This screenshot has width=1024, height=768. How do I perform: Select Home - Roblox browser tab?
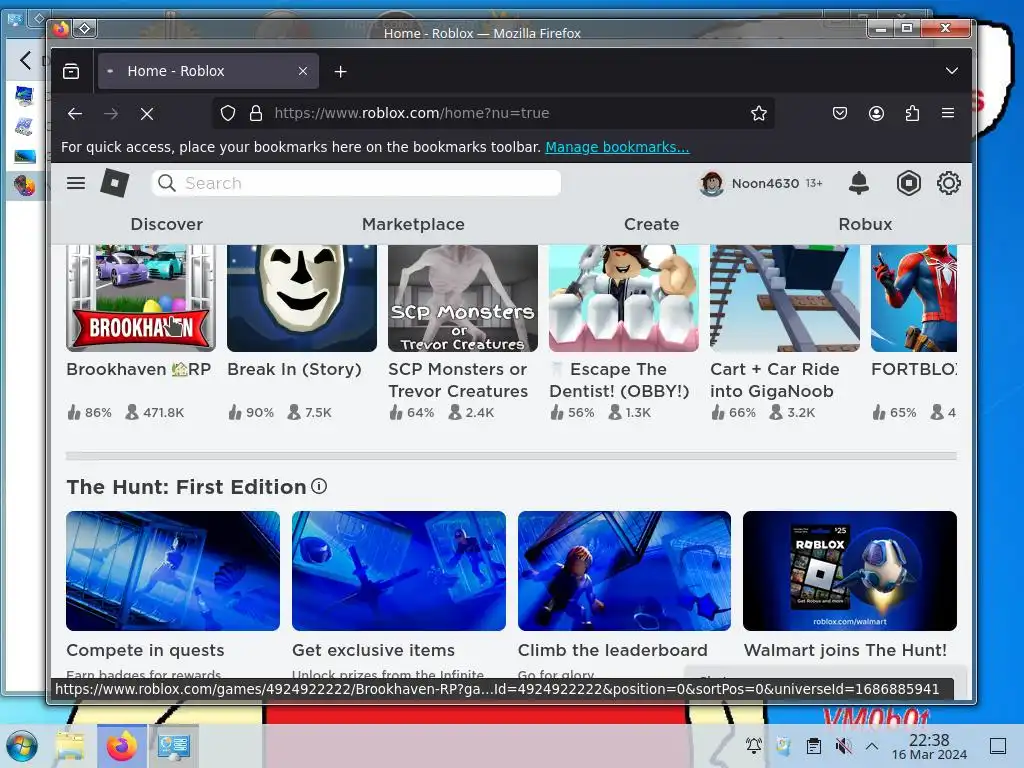click(x=208, y=71)
